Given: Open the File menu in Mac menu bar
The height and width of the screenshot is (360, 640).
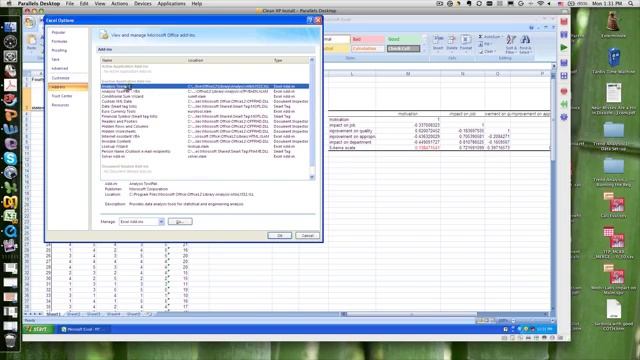Looking at the screenshot, I should (x=70, y=3).
